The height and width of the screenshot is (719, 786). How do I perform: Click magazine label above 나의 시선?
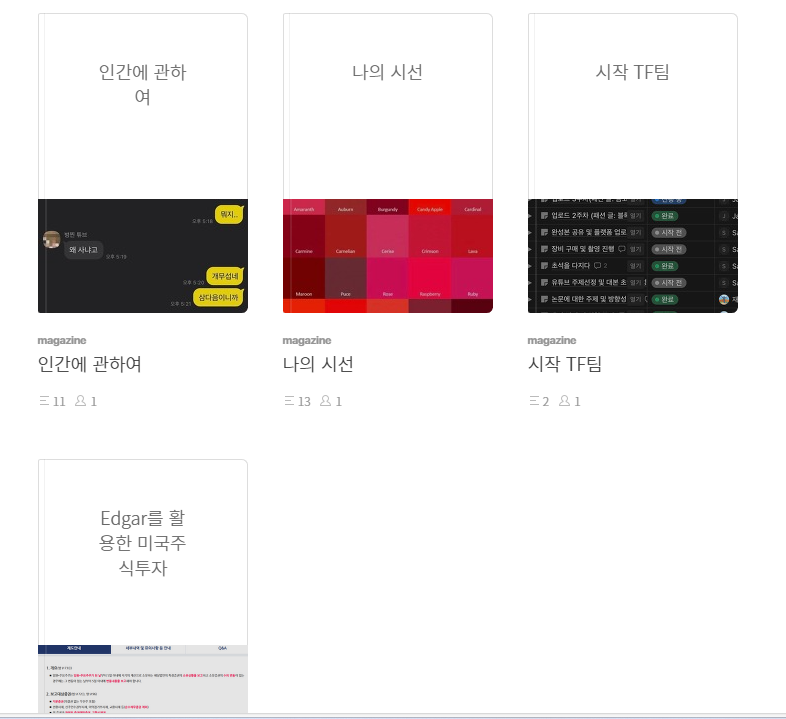coord(307,340)
